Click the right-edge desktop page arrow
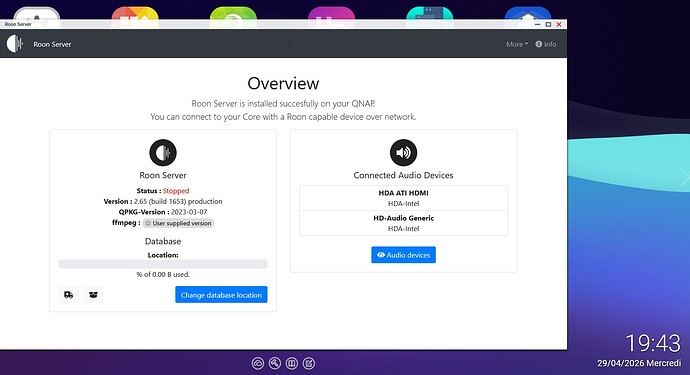Screen dimensions: 690x375 [x=685, y=177]
